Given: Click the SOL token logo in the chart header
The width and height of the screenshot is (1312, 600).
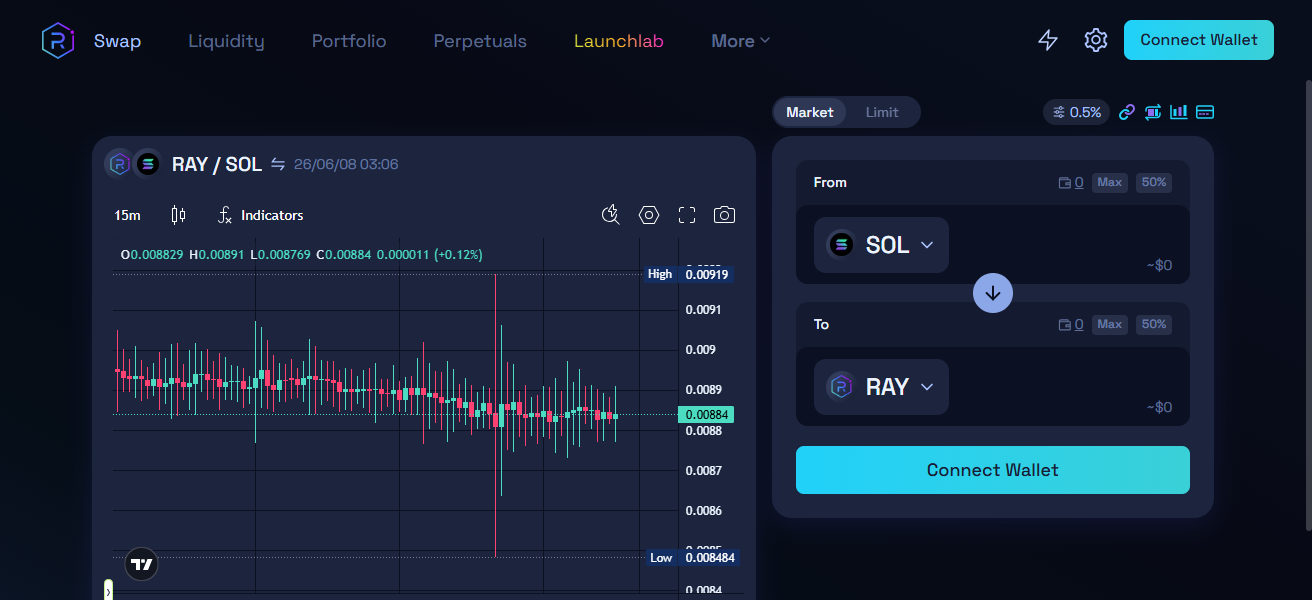Looking at the screenshot, I should (147, 163).
